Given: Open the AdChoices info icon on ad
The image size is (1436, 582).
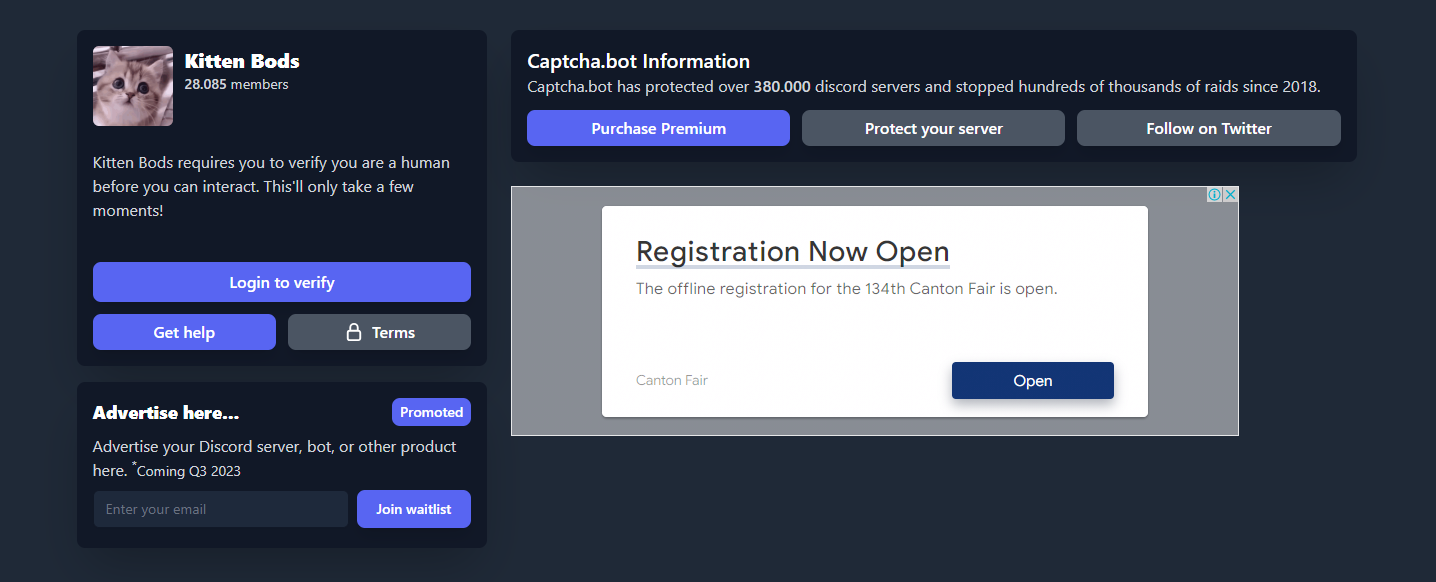Looking at the screenshot, I should click(1214, 195).
